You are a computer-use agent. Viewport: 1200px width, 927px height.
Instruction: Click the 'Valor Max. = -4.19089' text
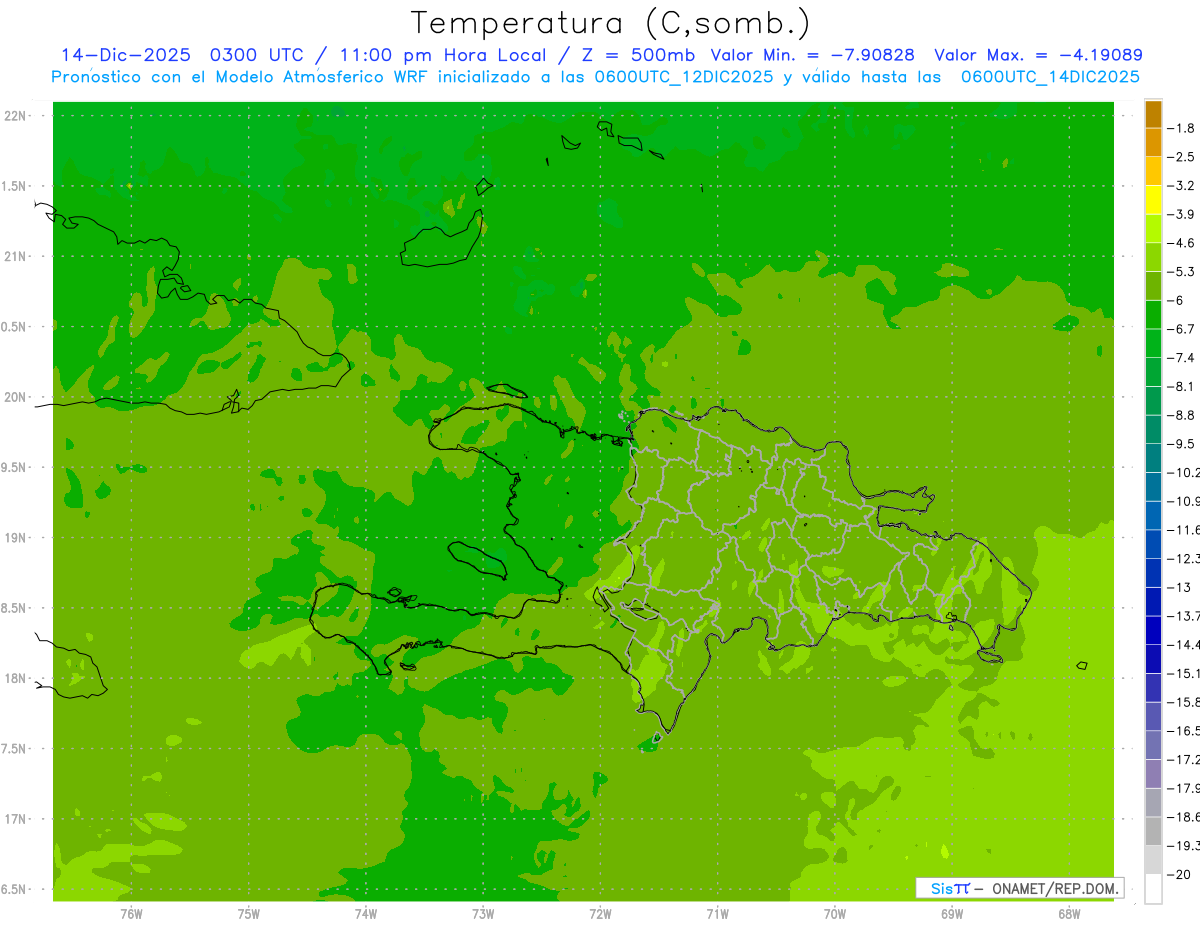click(x=1039, y=55)
